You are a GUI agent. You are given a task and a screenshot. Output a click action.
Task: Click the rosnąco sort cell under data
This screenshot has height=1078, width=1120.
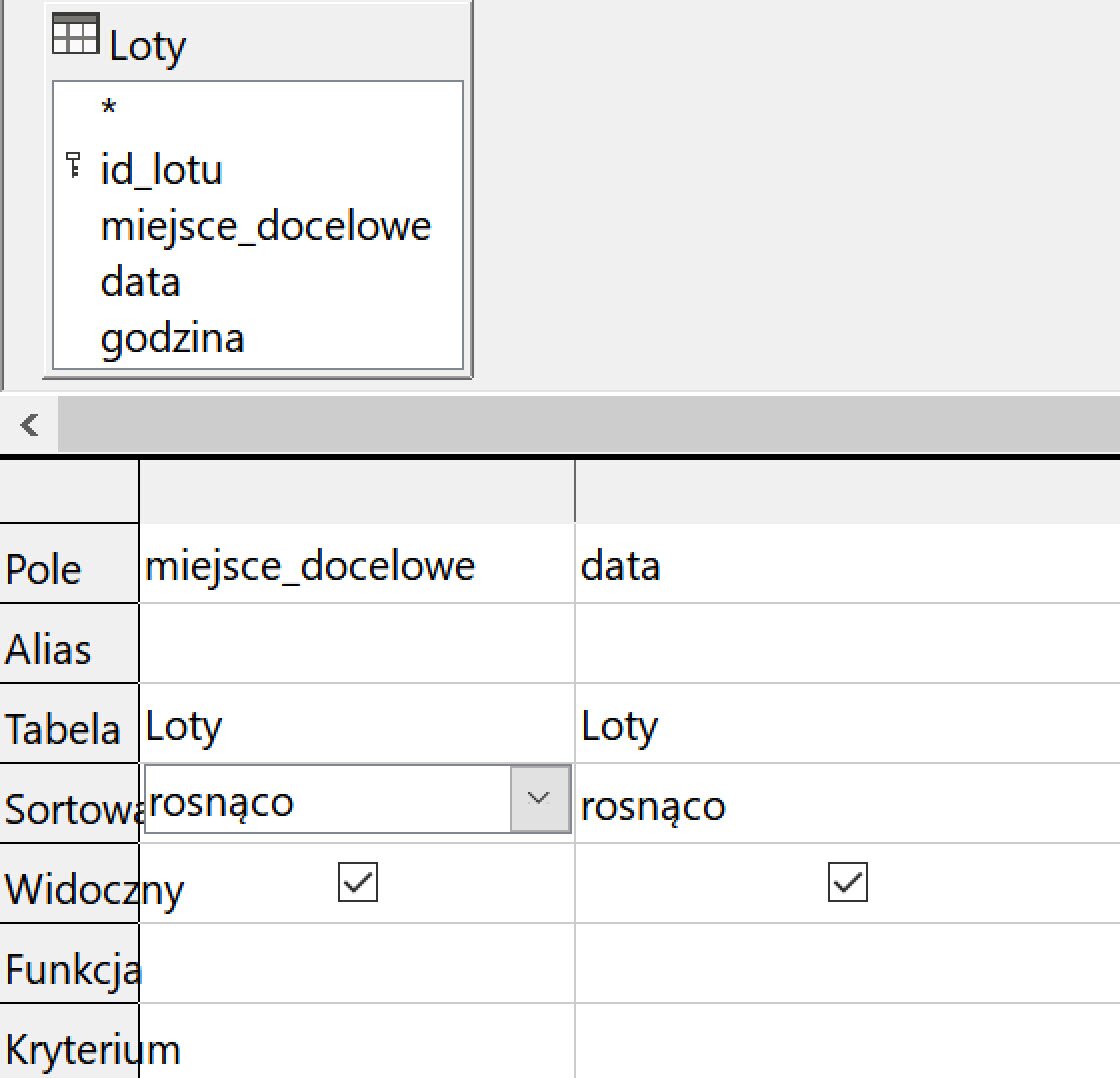846,805
